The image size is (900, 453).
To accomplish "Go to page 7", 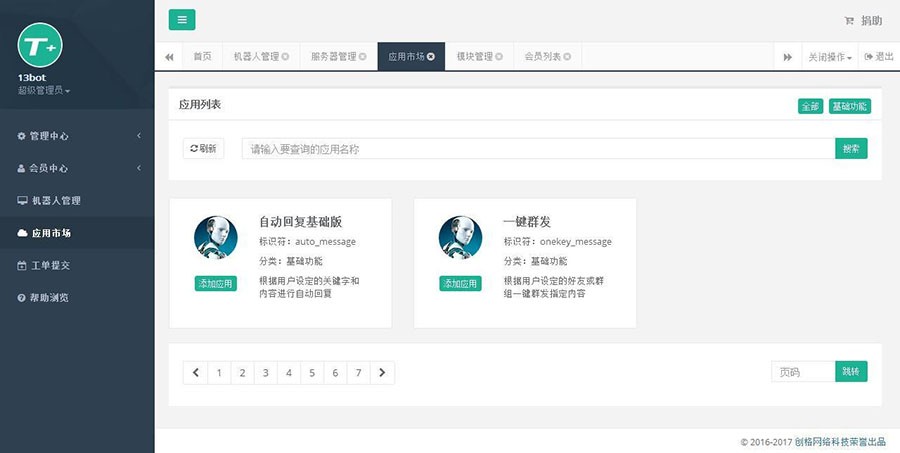I will [x=359, y=373].
